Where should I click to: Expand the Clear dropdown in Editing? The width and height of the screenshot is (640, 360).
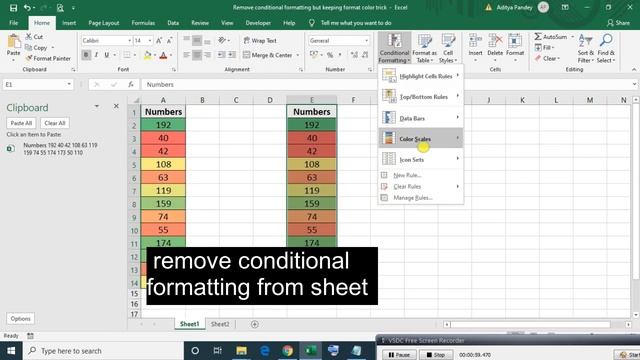(x=558, y=59)
